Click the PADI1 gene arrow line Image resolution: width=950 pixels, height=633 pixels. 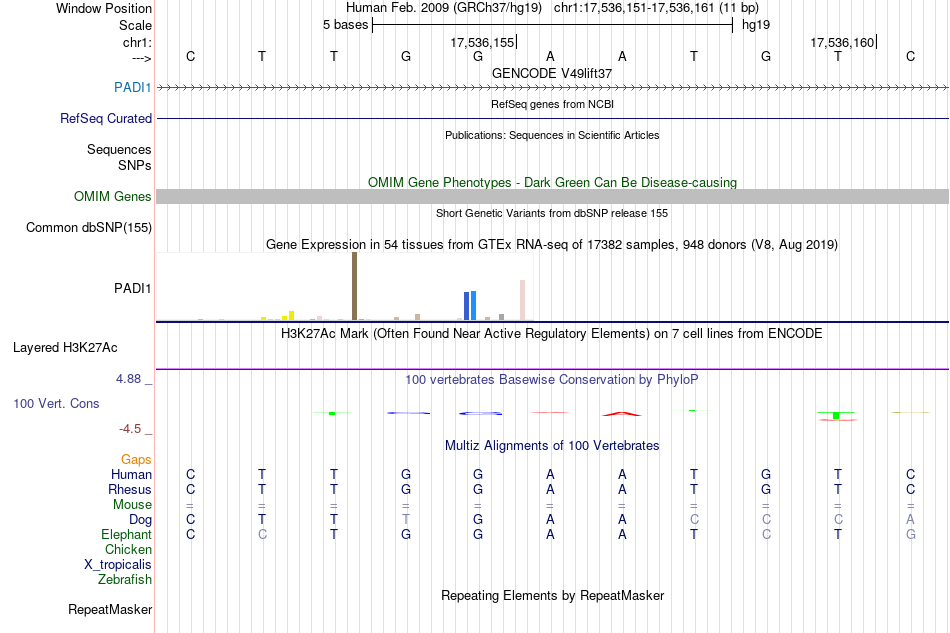pos(552,88)
